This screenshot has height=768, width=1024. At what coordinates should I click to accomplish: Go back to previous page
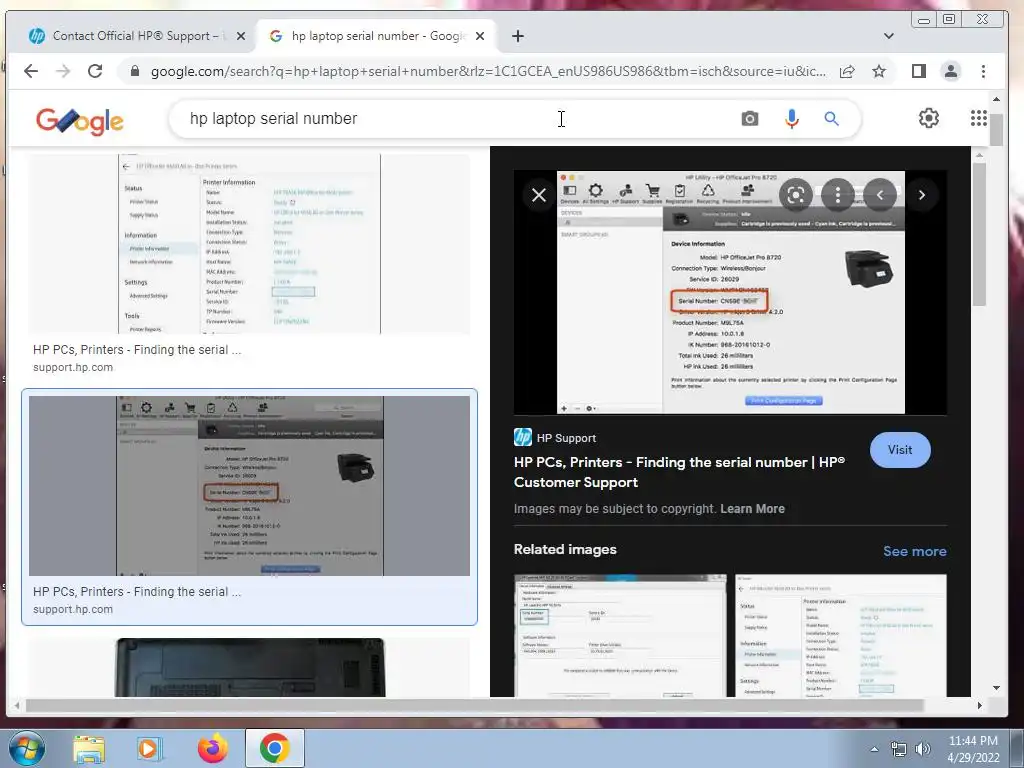pyautogui.click(x=31, y=71)
